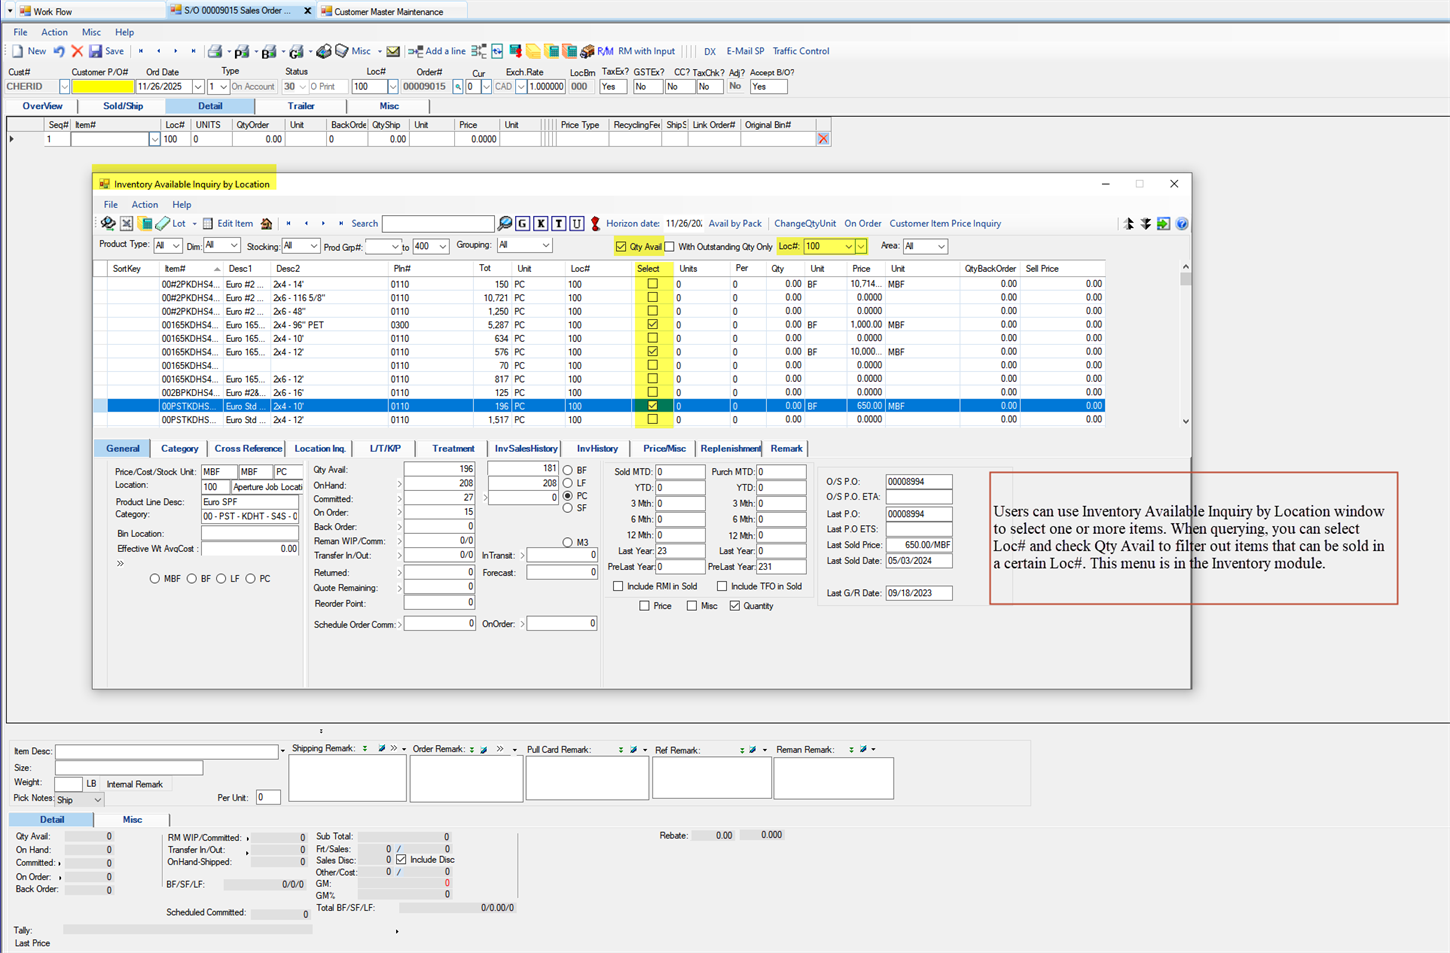Open the Loc# dropdown in inquiry filter

[x=849, y=247]
